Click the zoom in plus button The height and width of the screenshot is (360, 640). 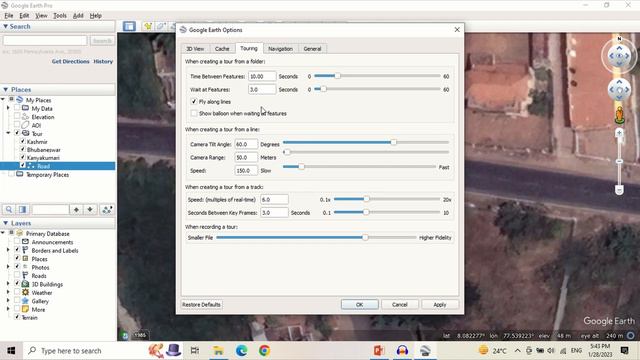[619, 133]
